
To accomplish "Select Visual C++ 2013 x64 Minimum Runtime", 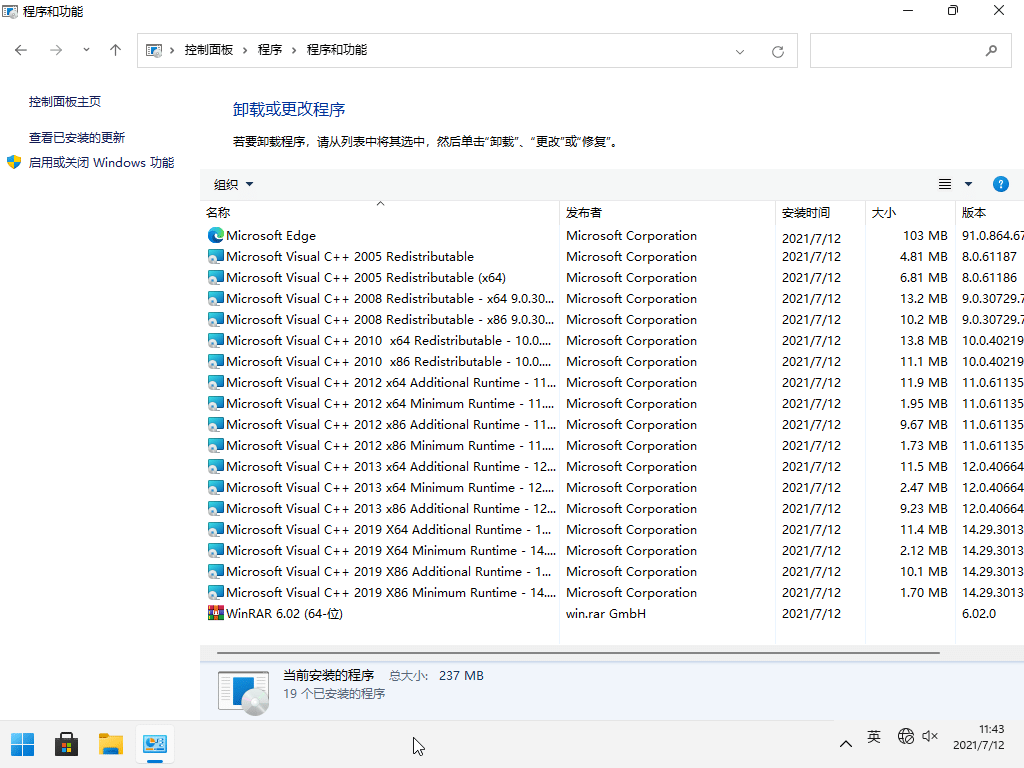I will (x=612, y=487).
